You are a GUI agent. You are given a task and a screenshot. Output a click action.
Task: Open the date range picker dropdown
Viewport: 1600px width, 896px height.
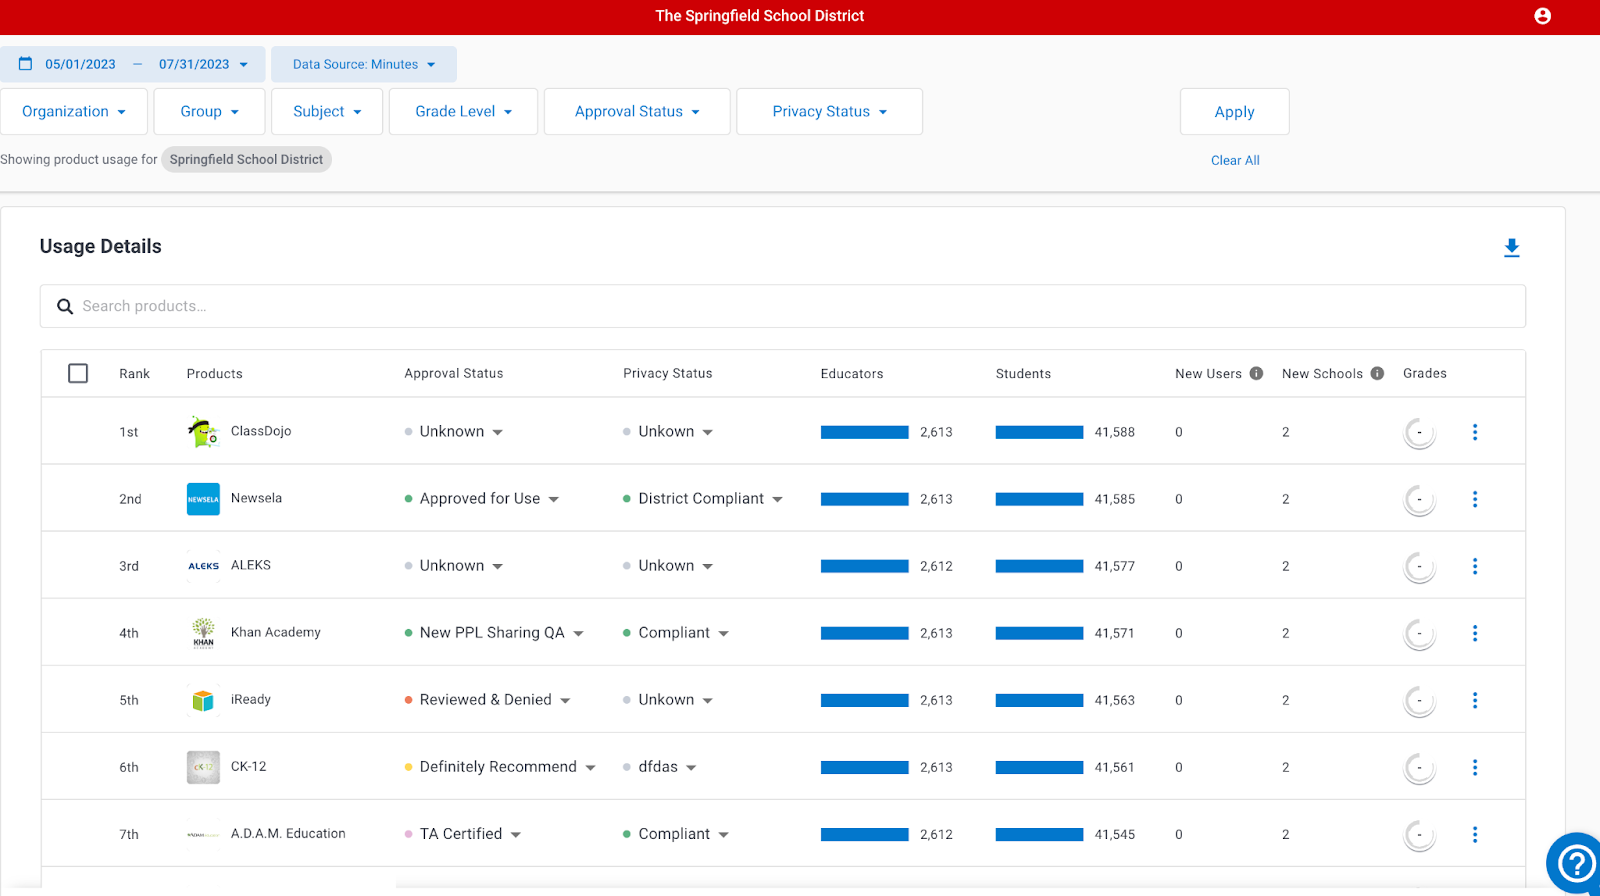pyautogui.click(x=133, y=64)
